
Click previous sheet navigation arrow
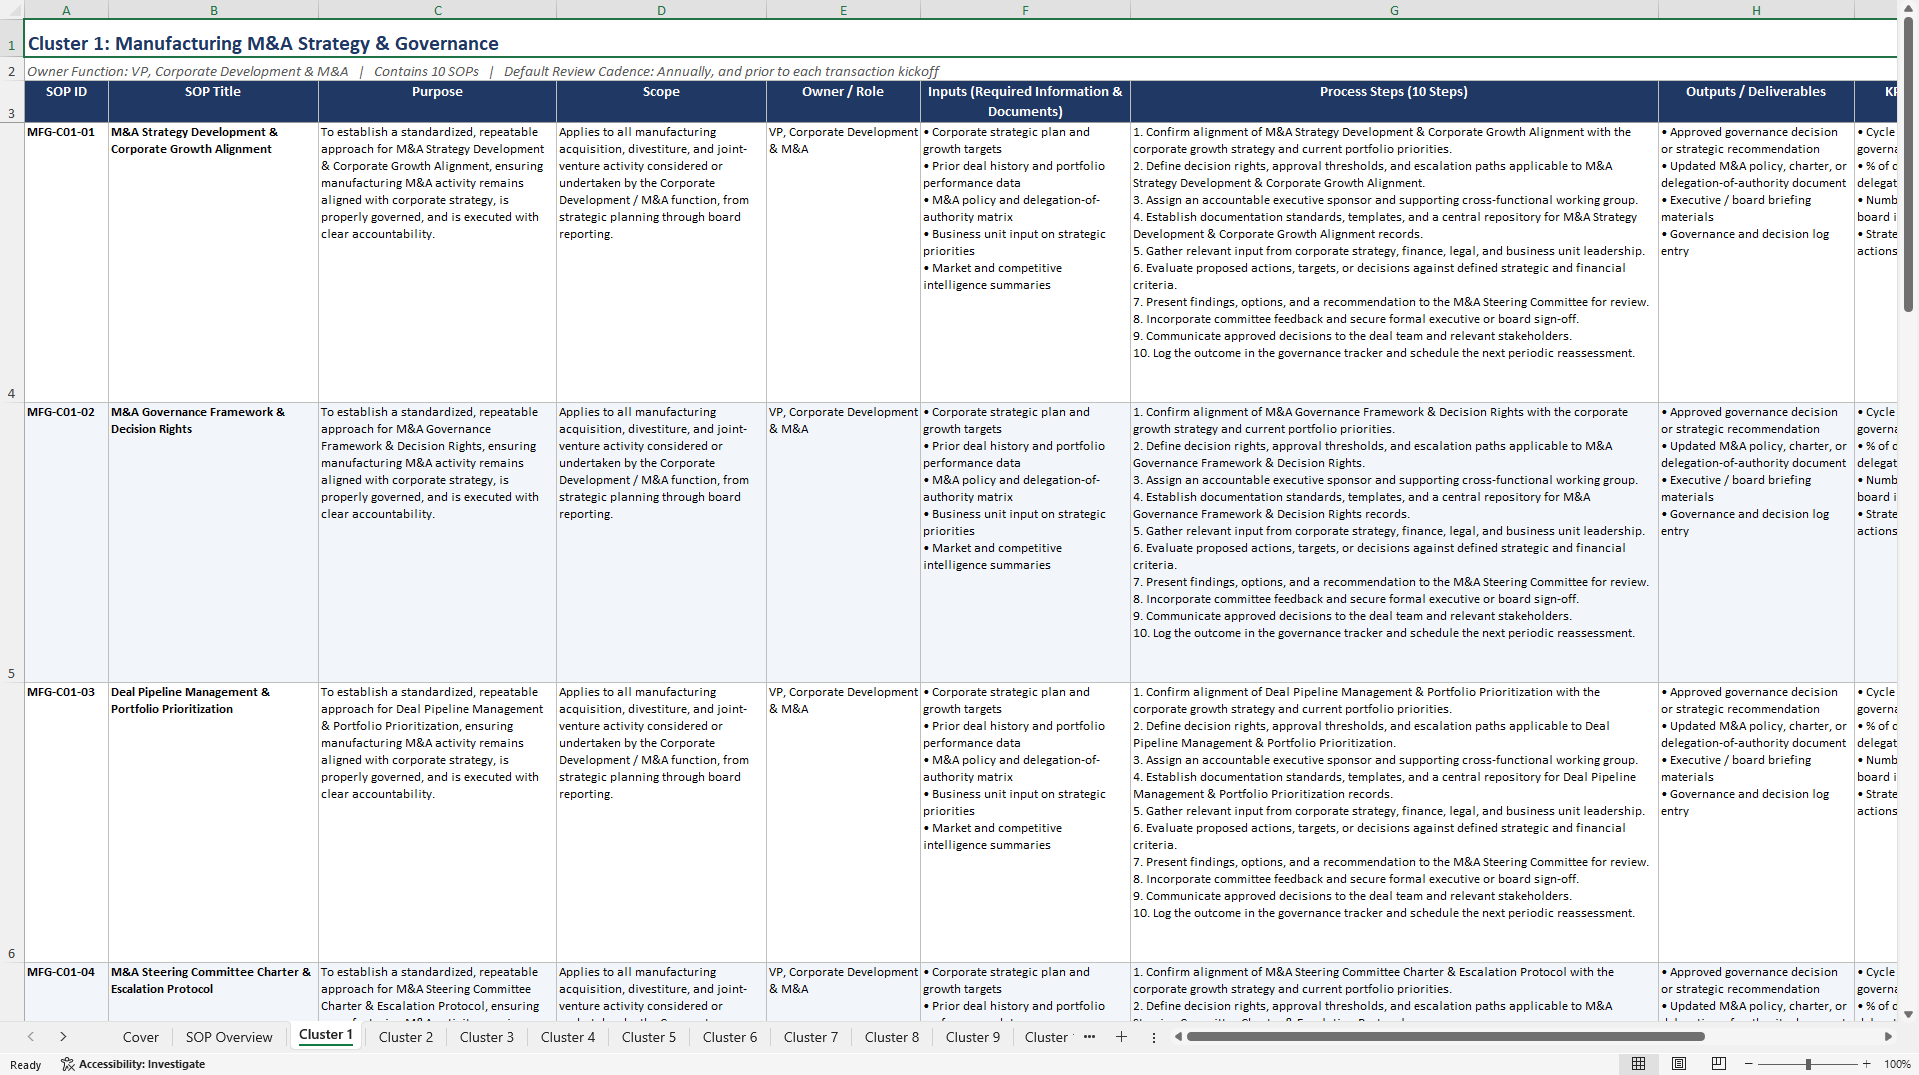click(x=31, y=1037)
